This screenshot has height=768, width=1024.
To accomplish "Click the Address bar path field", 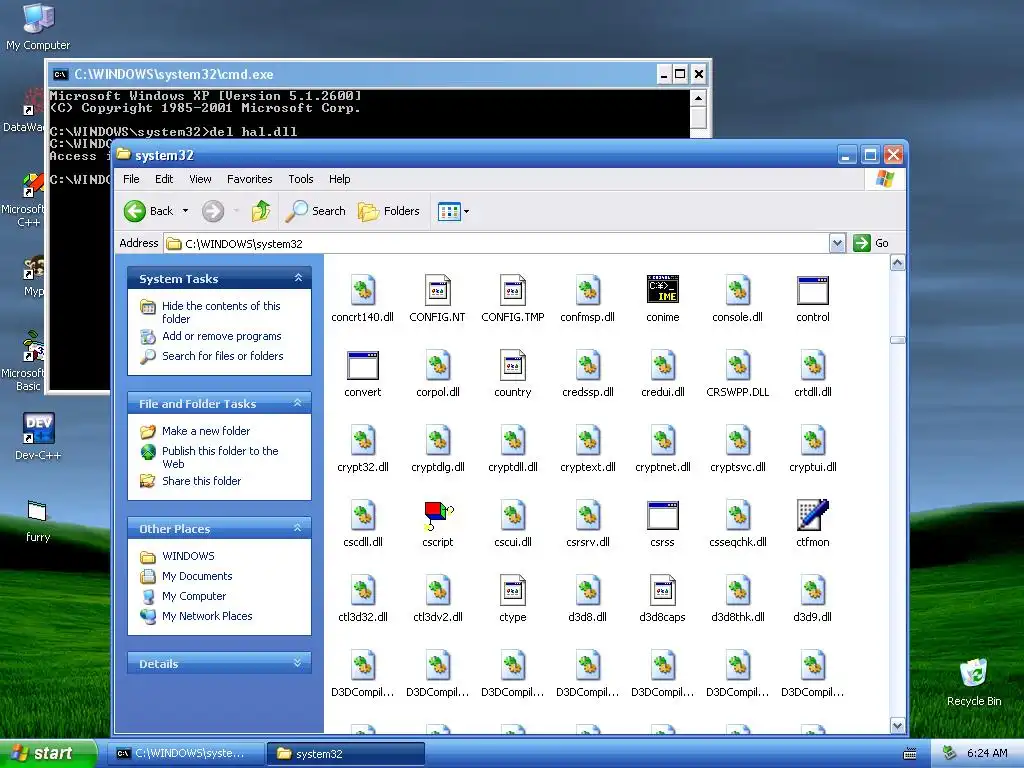I will (x=496, y=244).
